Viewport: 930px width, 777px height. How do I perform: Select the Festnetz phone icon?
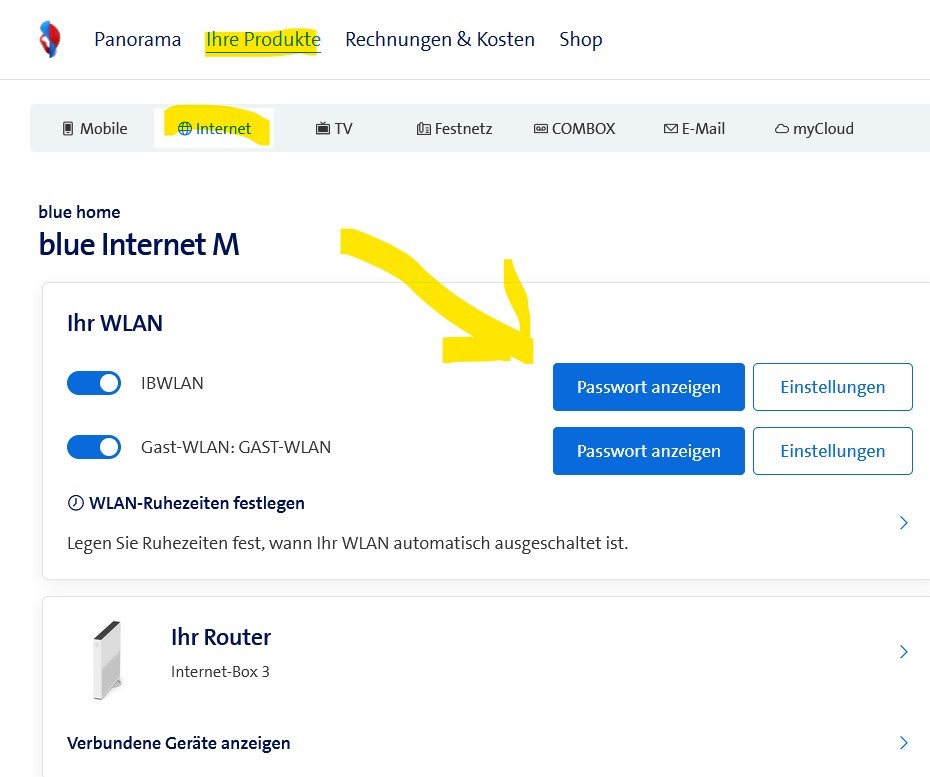coord(424,128)
